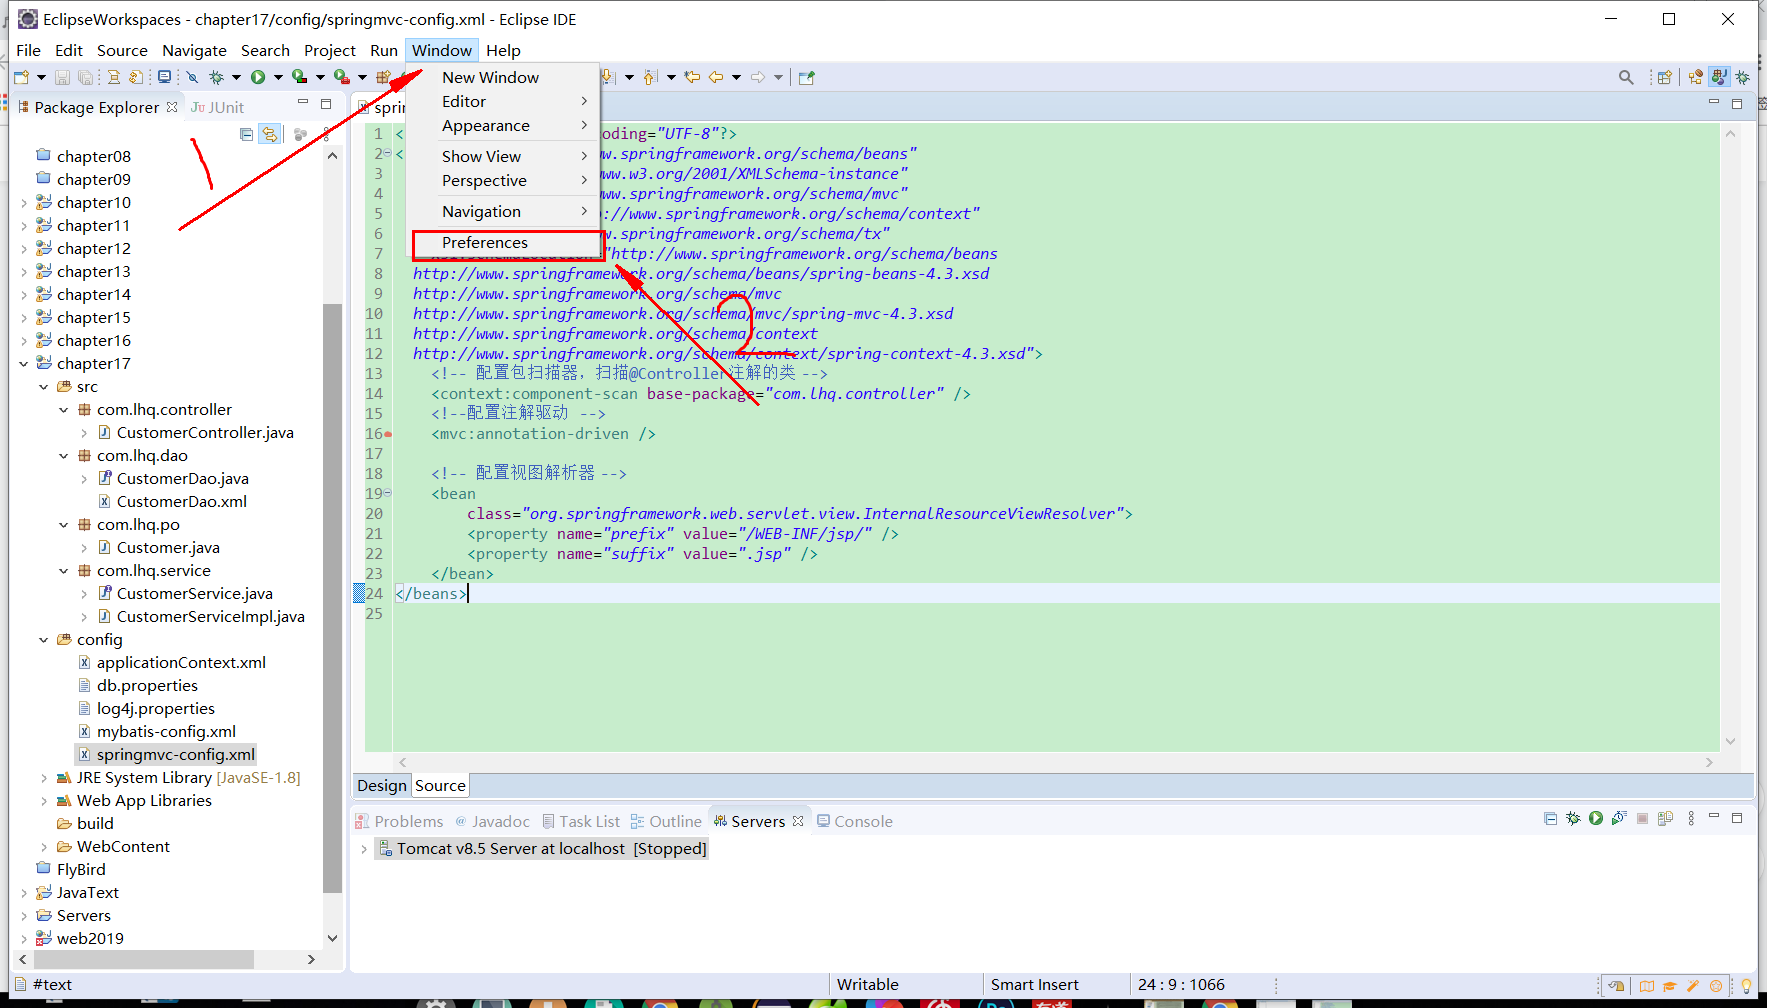The width and height of the screenshot is (1767, 1008).
Task: Collapse the config folder
Action: pyautogui.click(x=44, y=640)
